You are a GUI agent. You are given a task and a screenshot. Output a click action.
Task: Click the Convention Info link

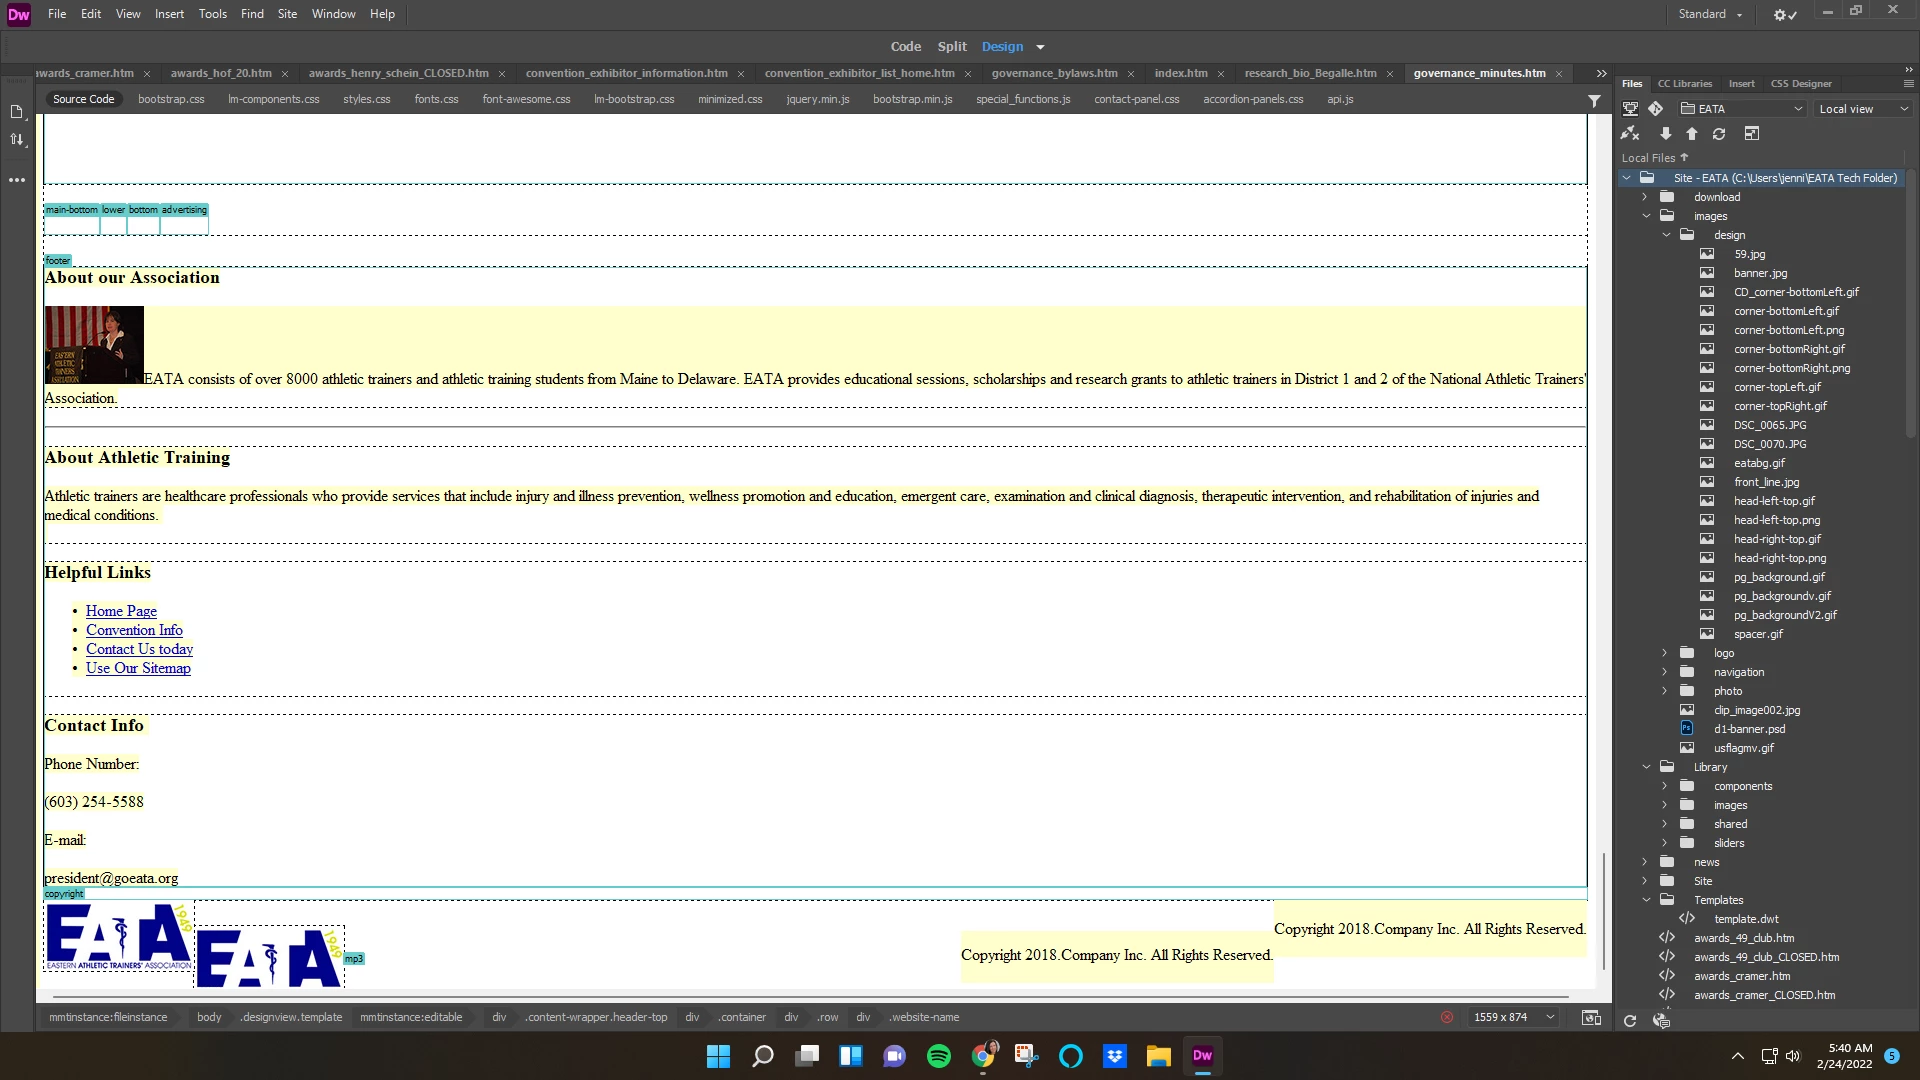[134, 630]
